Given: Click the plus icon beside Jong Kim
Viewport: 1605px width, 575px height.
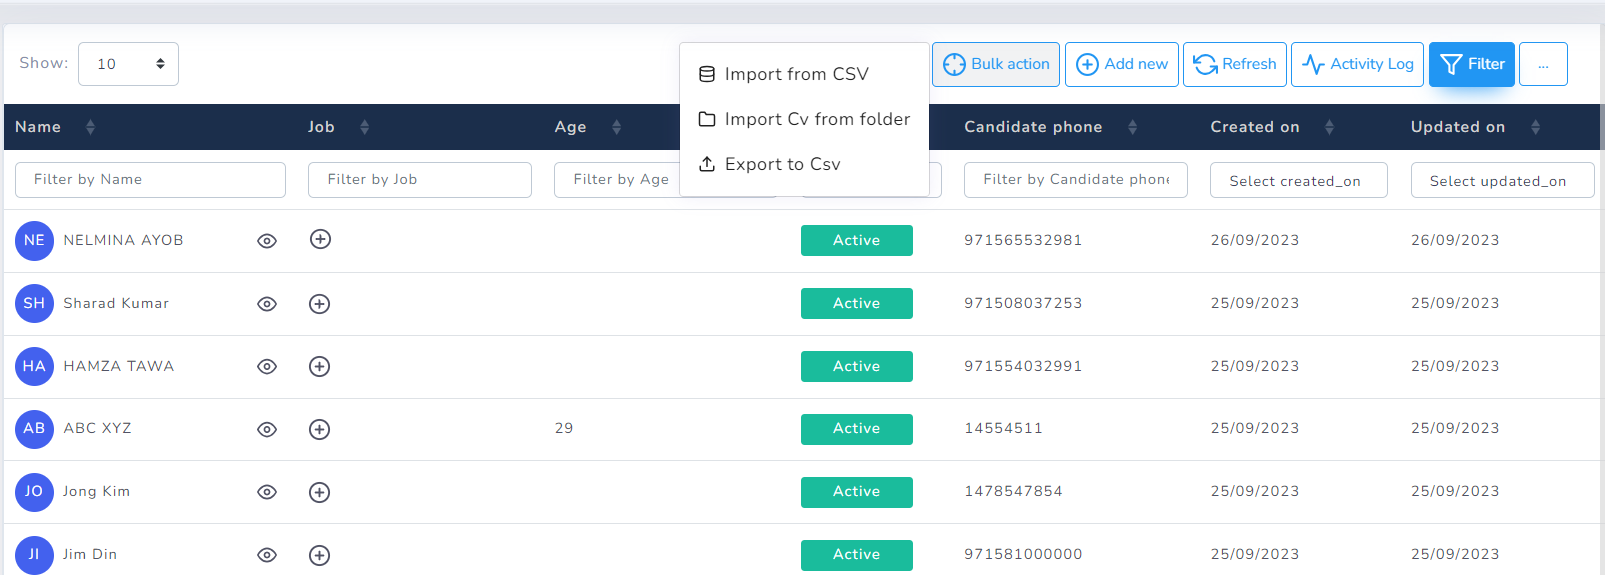Looking at the screenshot, I should pyautogui.click(x=319, y=492).
